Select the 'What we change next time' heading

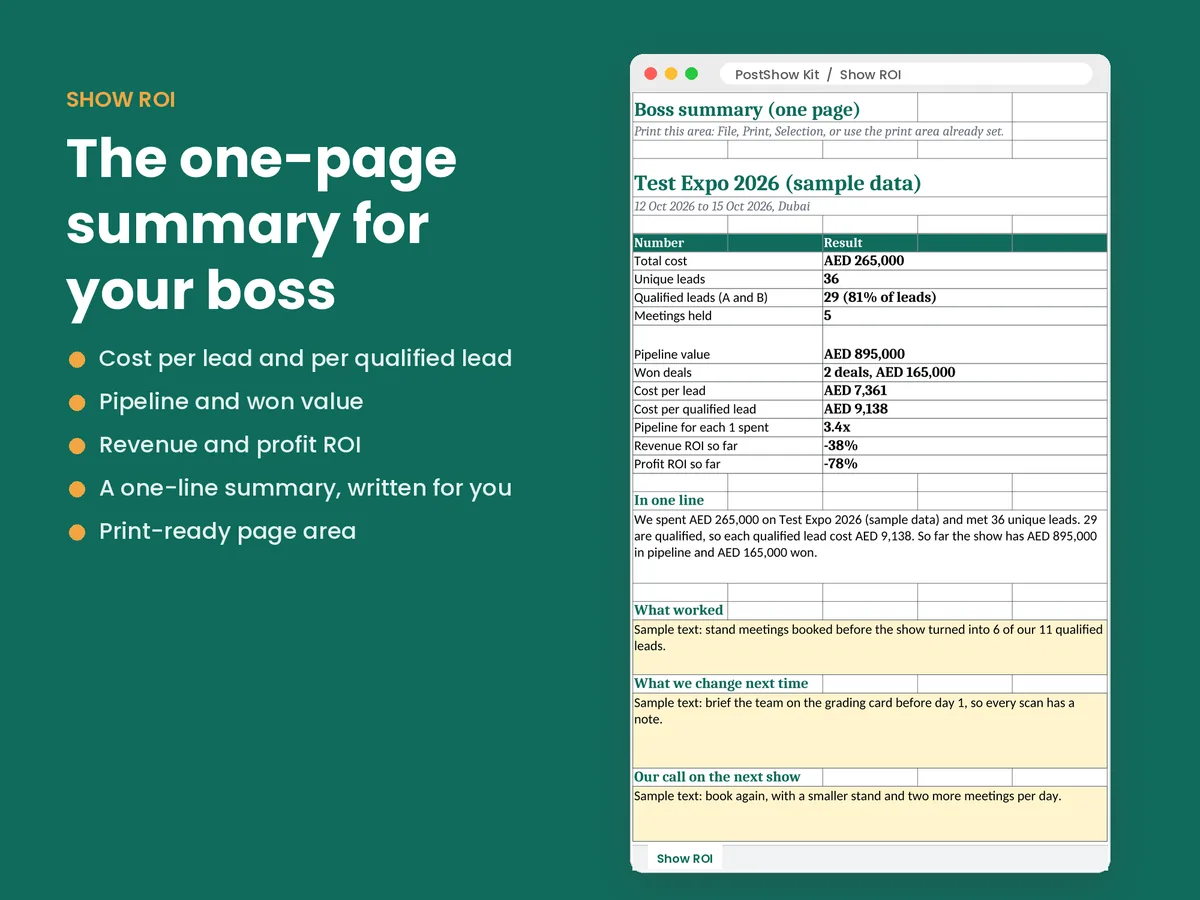[x=727, y=683]
